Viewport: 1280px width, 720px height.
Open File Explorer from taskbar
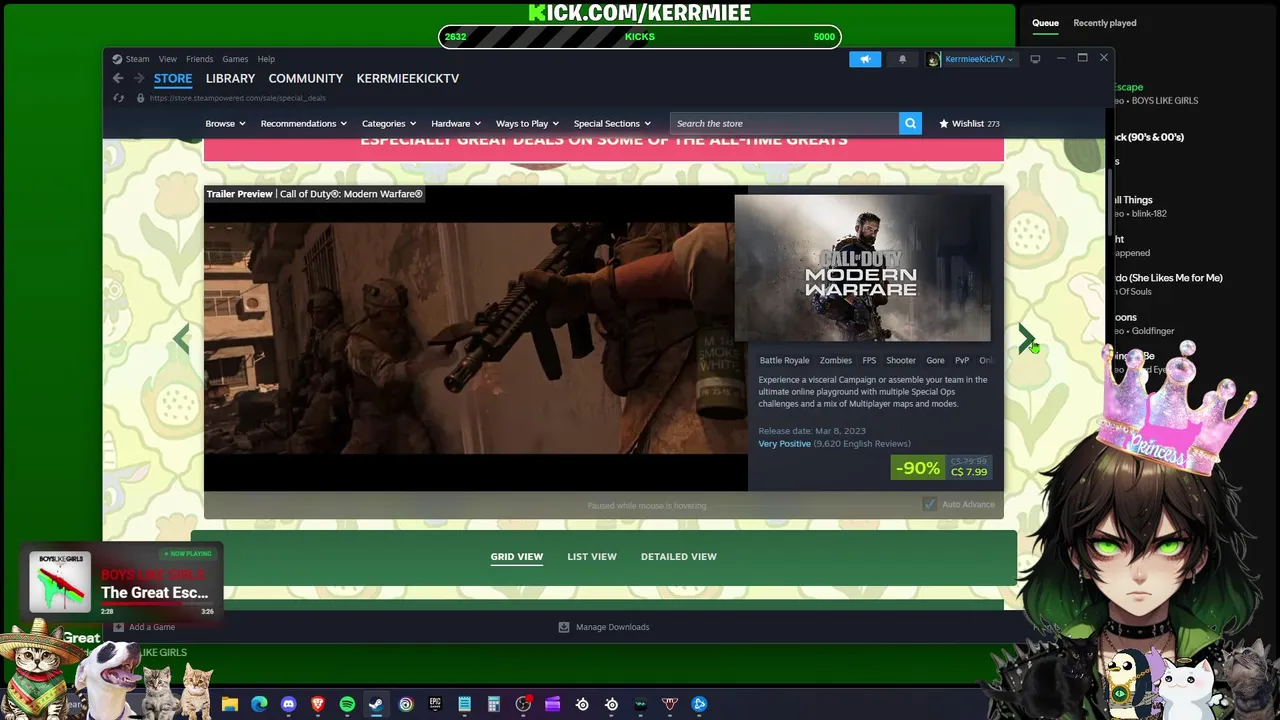tap(230, 704)
